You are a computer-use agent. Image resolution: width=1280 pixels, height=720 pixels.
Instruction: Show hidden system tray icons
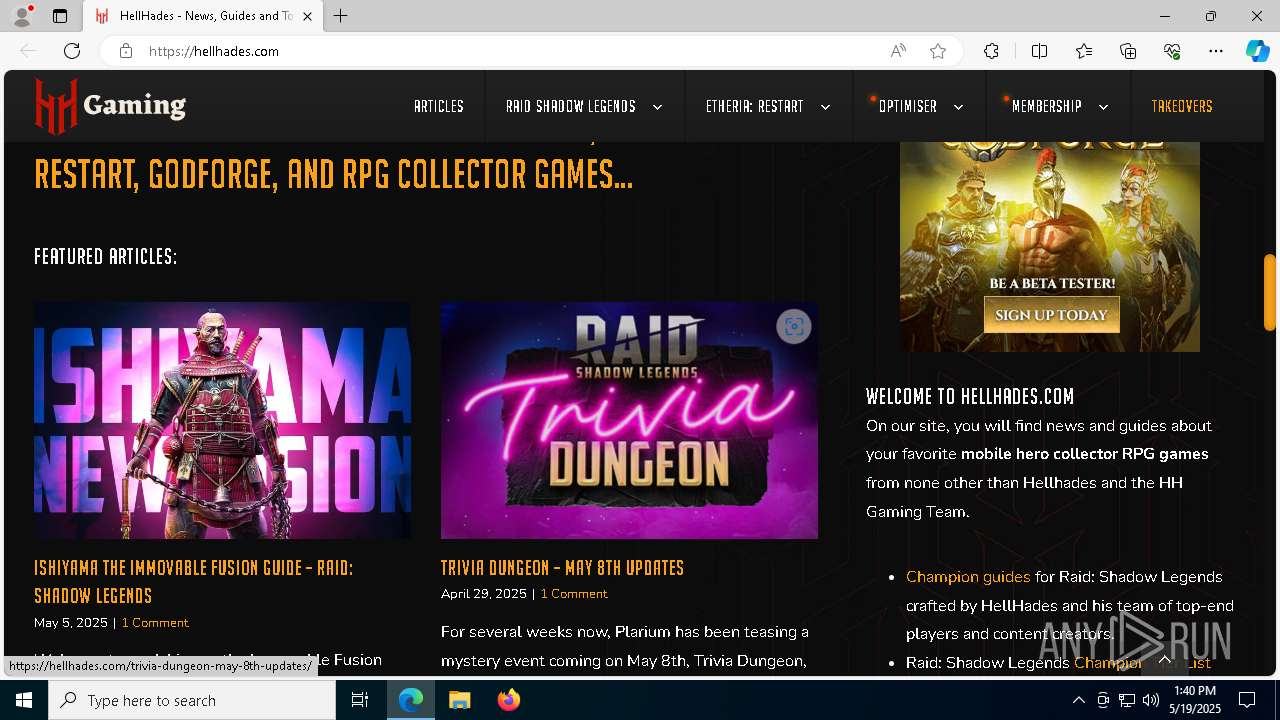[x=1078, y=700]
